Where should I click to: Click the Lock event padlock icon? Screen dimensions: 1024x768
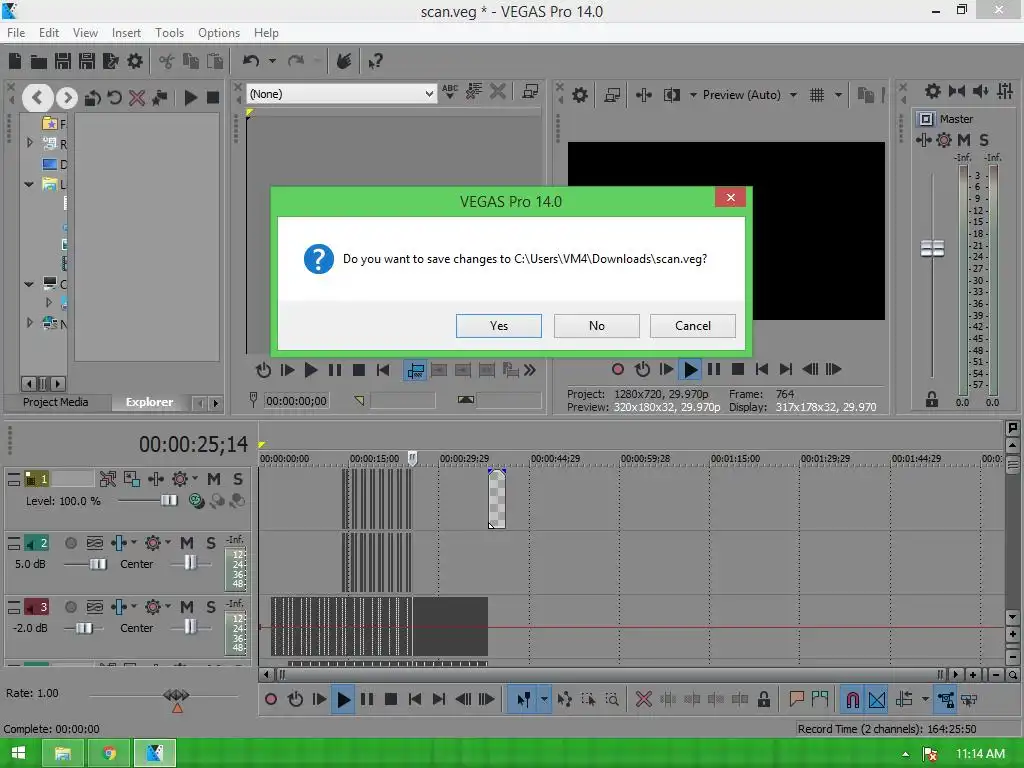pos(763,700)
